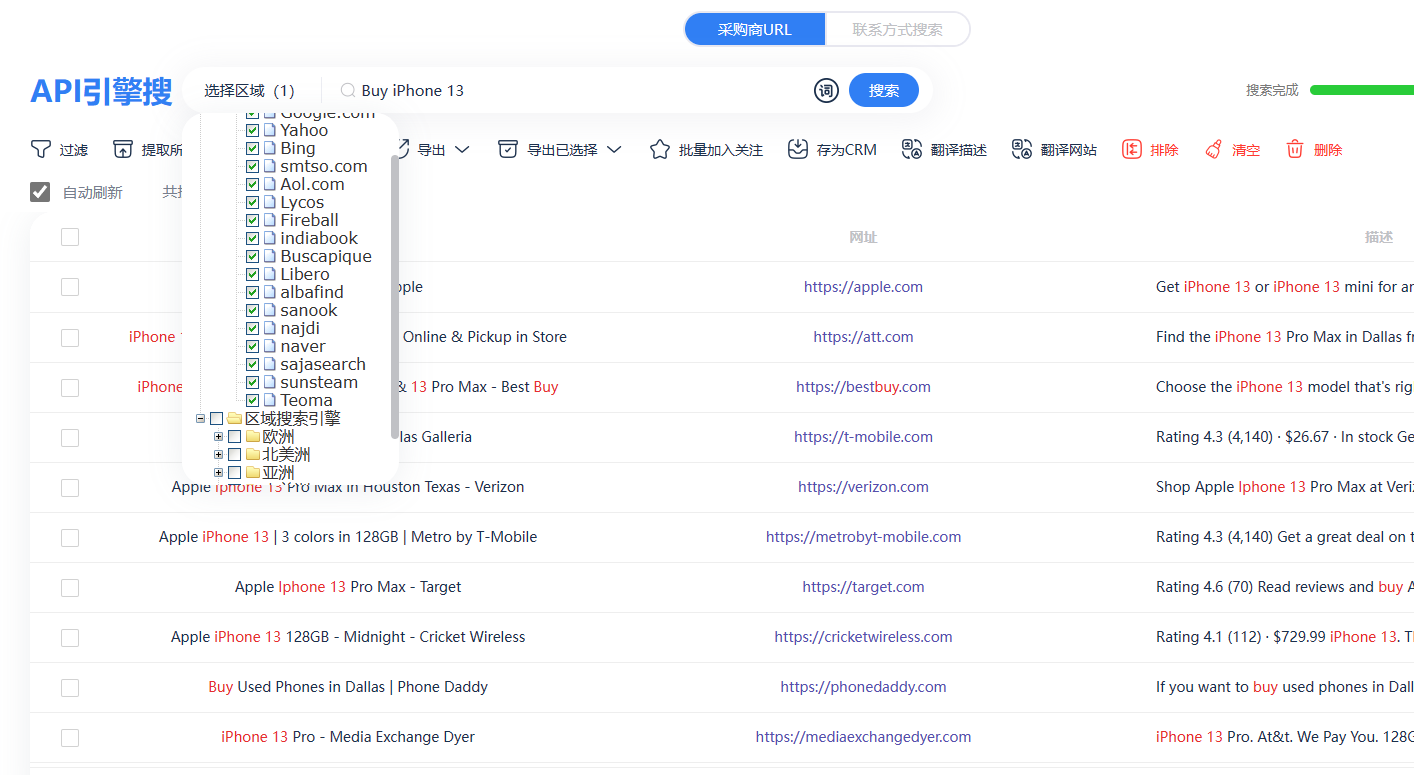1414x775 pixels.
Task: Select the sunsteam tree item
Action: (x=319, y=382)
